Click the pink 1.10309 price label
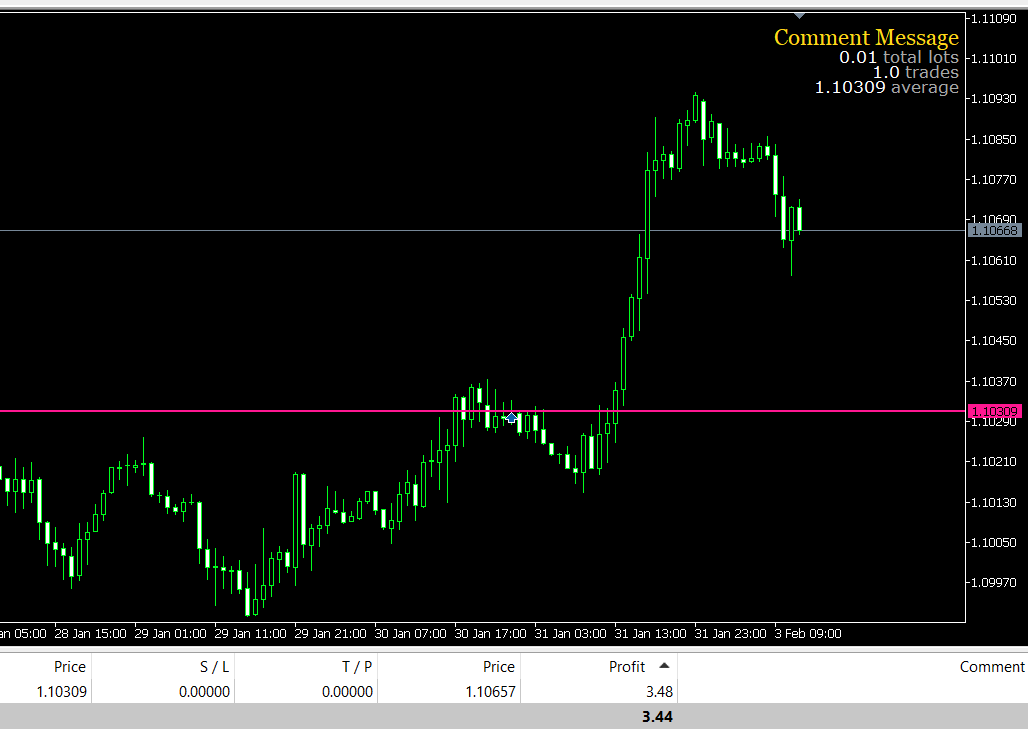Screen dimensions: 1028x743 point(994,411)
